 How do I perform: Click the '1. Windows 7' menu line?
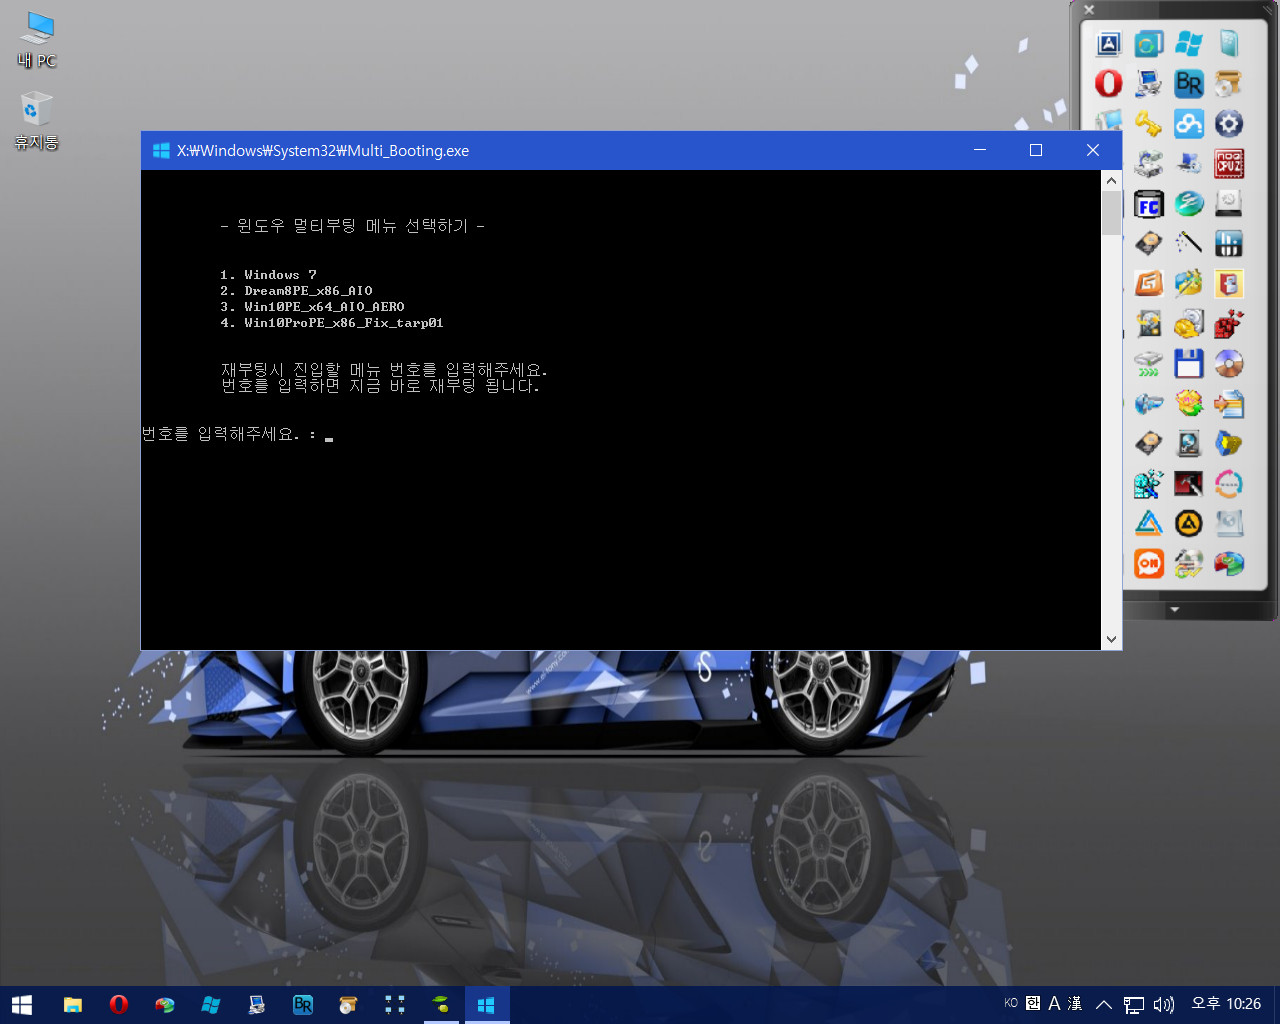(268, 274)
